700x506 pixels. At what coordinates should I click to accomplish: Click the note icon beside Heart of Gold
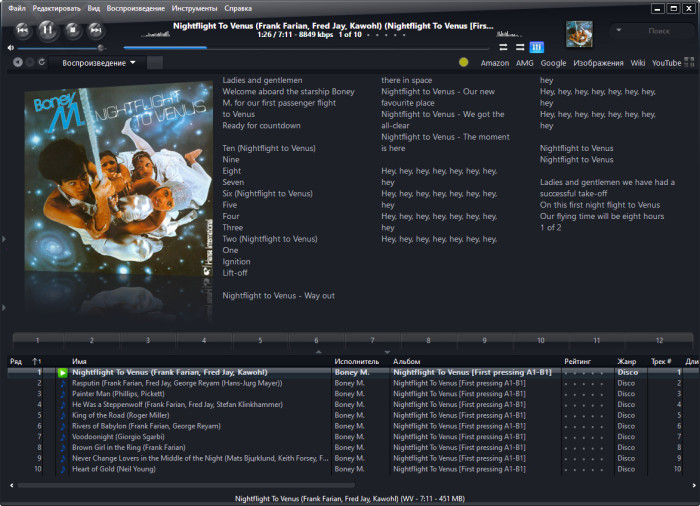pyautogui.click(x=62, y=469)
